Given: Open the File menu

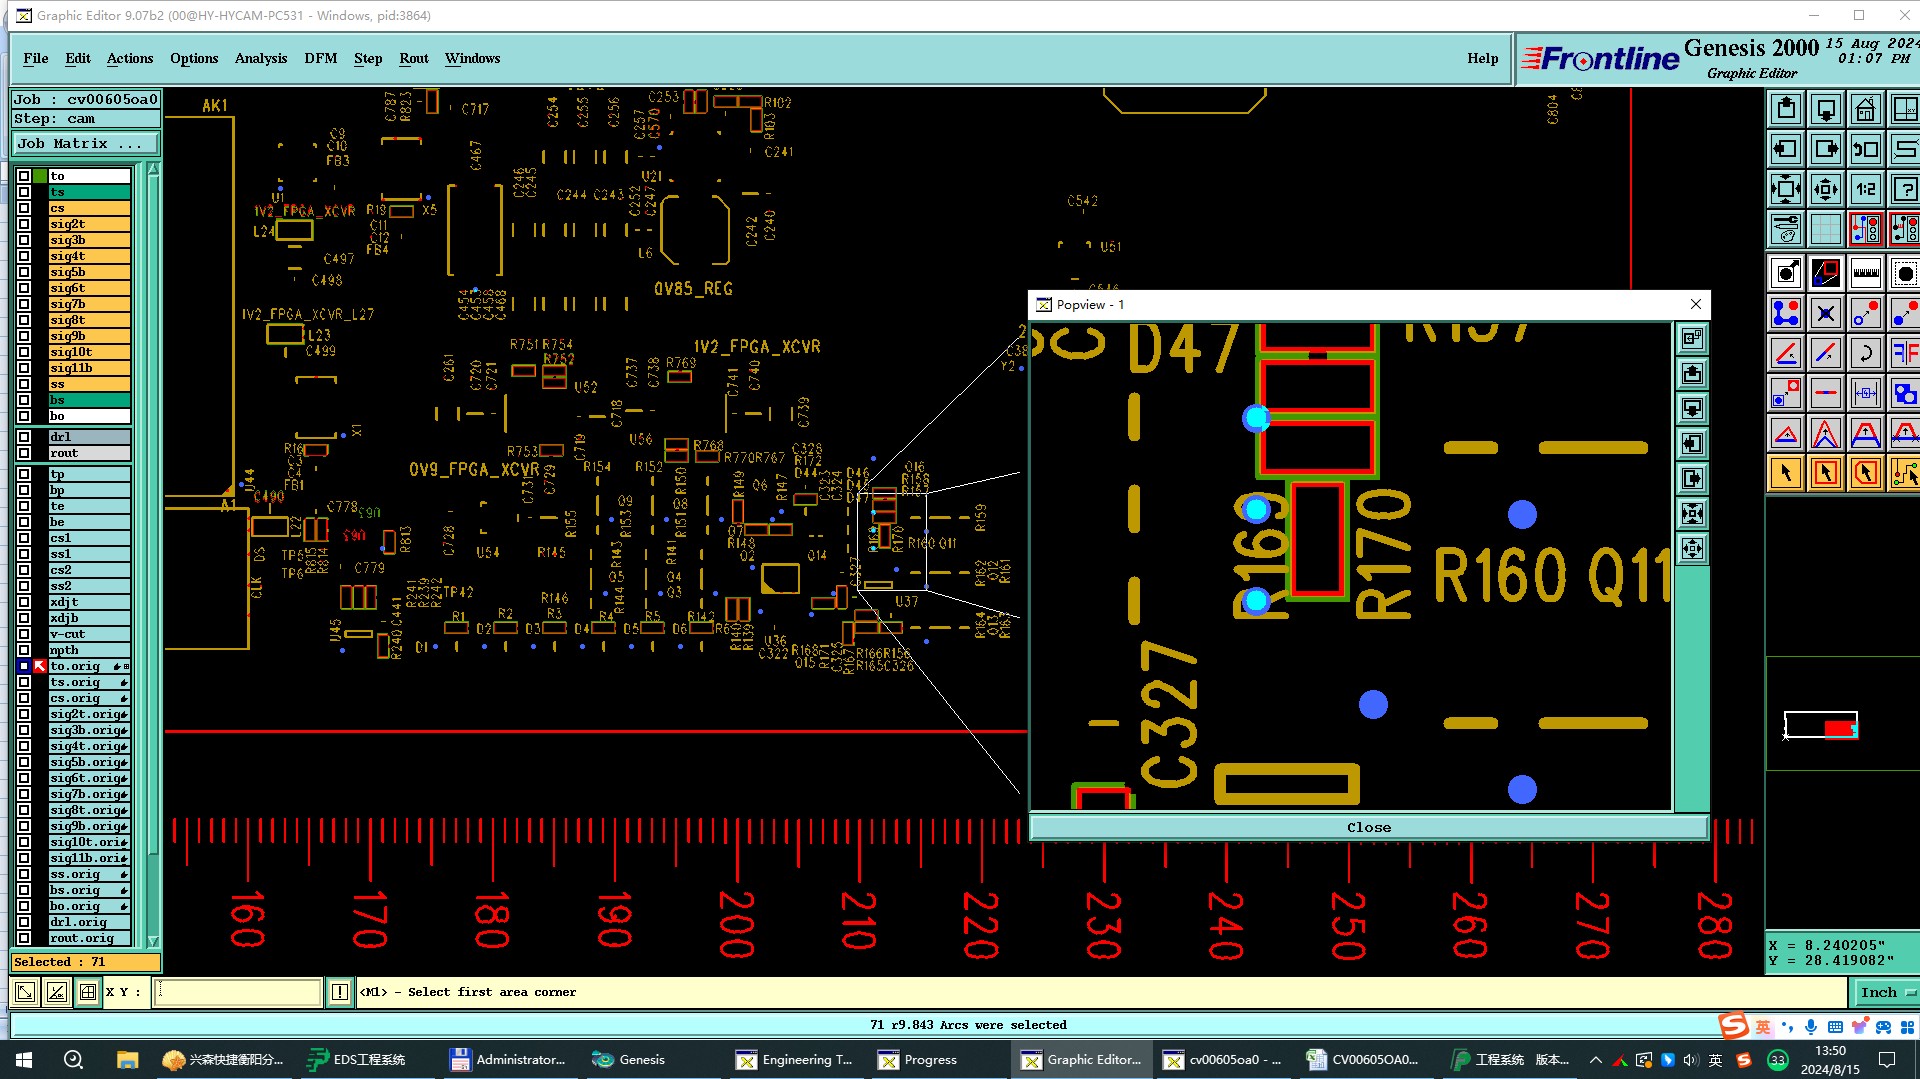Looking at the screenshot, I should click(x=36, y=58).
